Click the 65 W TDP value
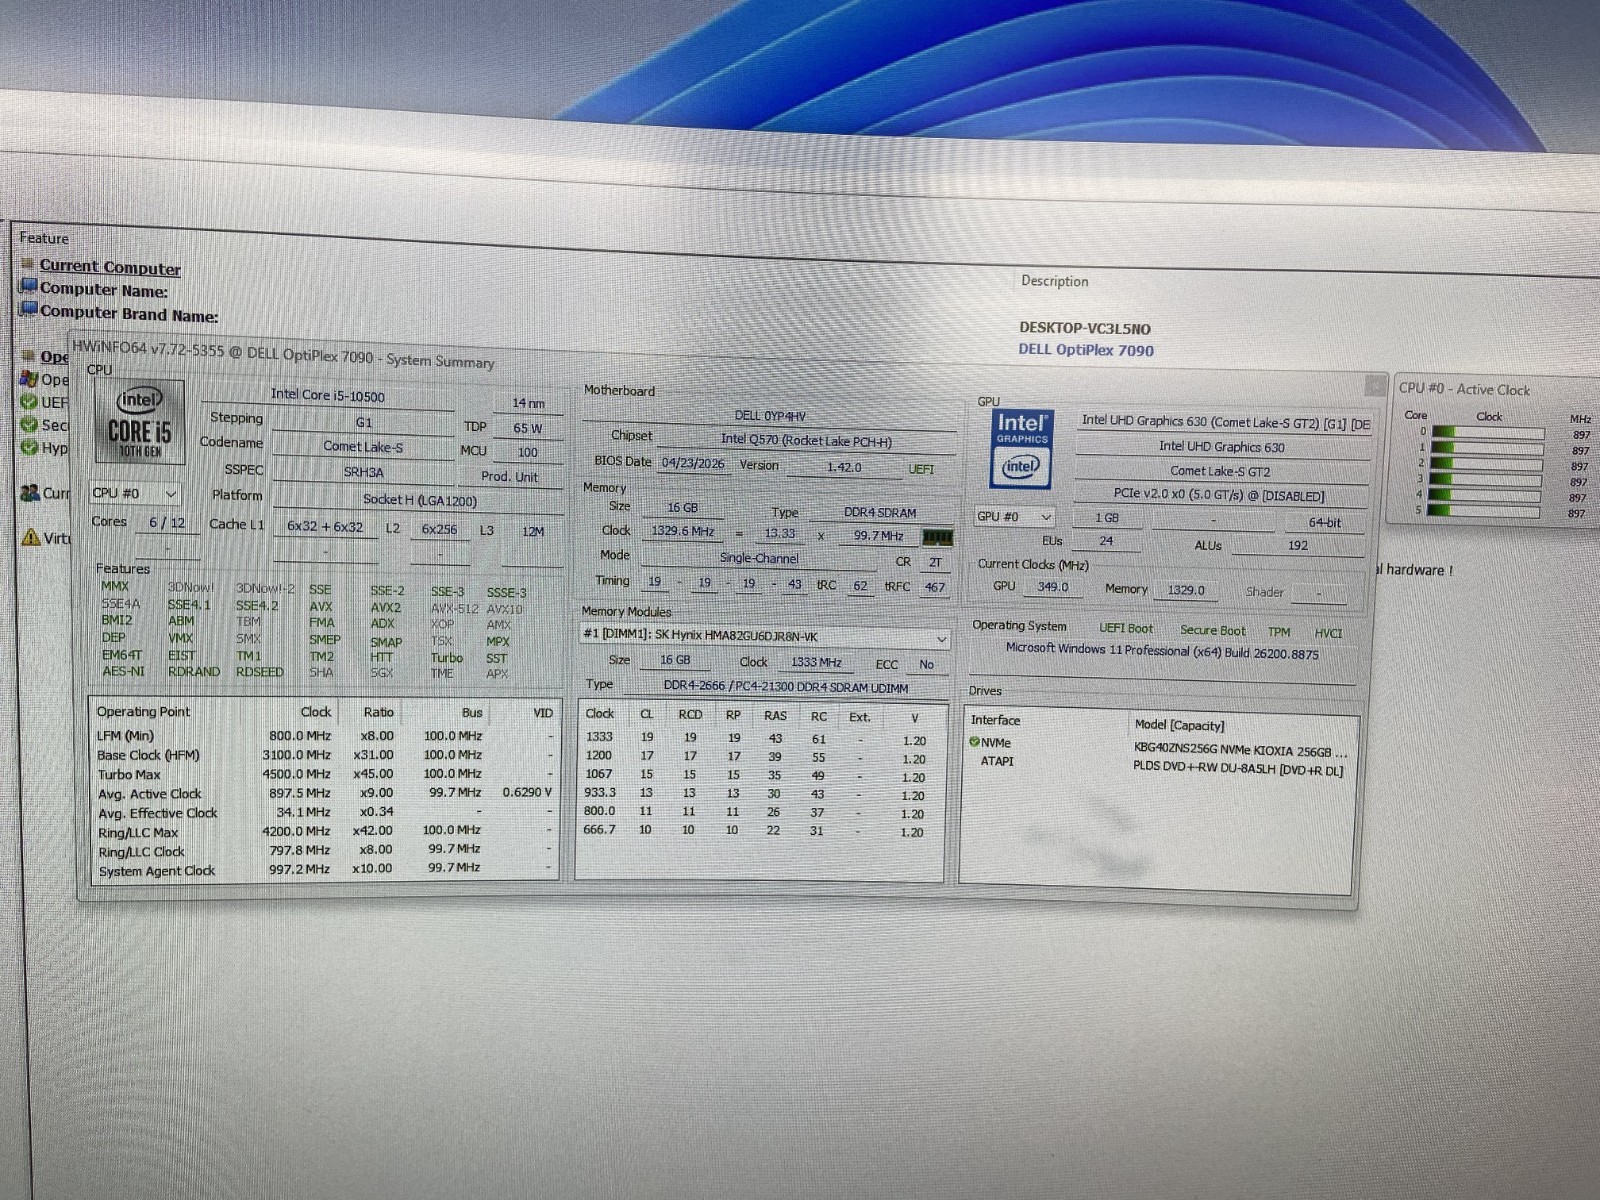The height and width of the screenshot is (1200, 1600). [x=527, y=428]
